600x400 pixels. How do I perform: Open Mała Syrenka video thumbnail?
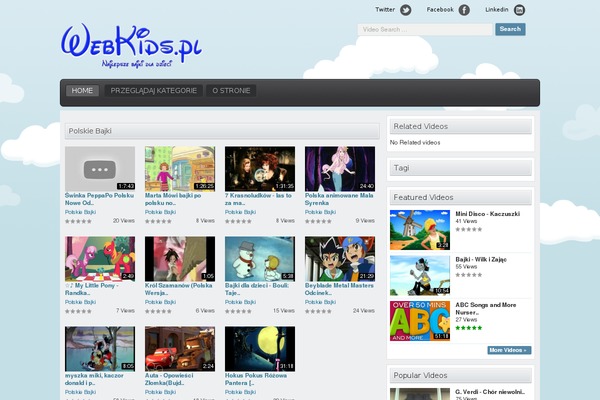coord(340,168)
